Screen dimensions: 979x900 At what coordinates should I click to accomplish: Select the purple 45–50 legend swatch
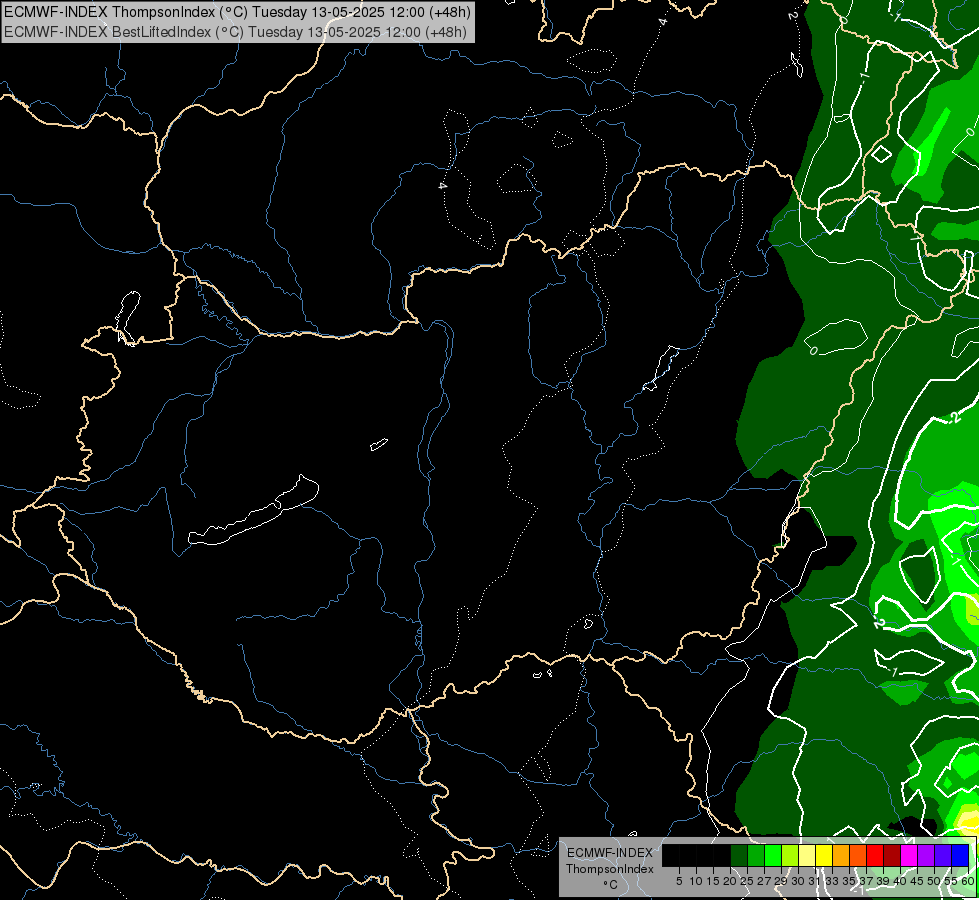(x=927, y=855)
